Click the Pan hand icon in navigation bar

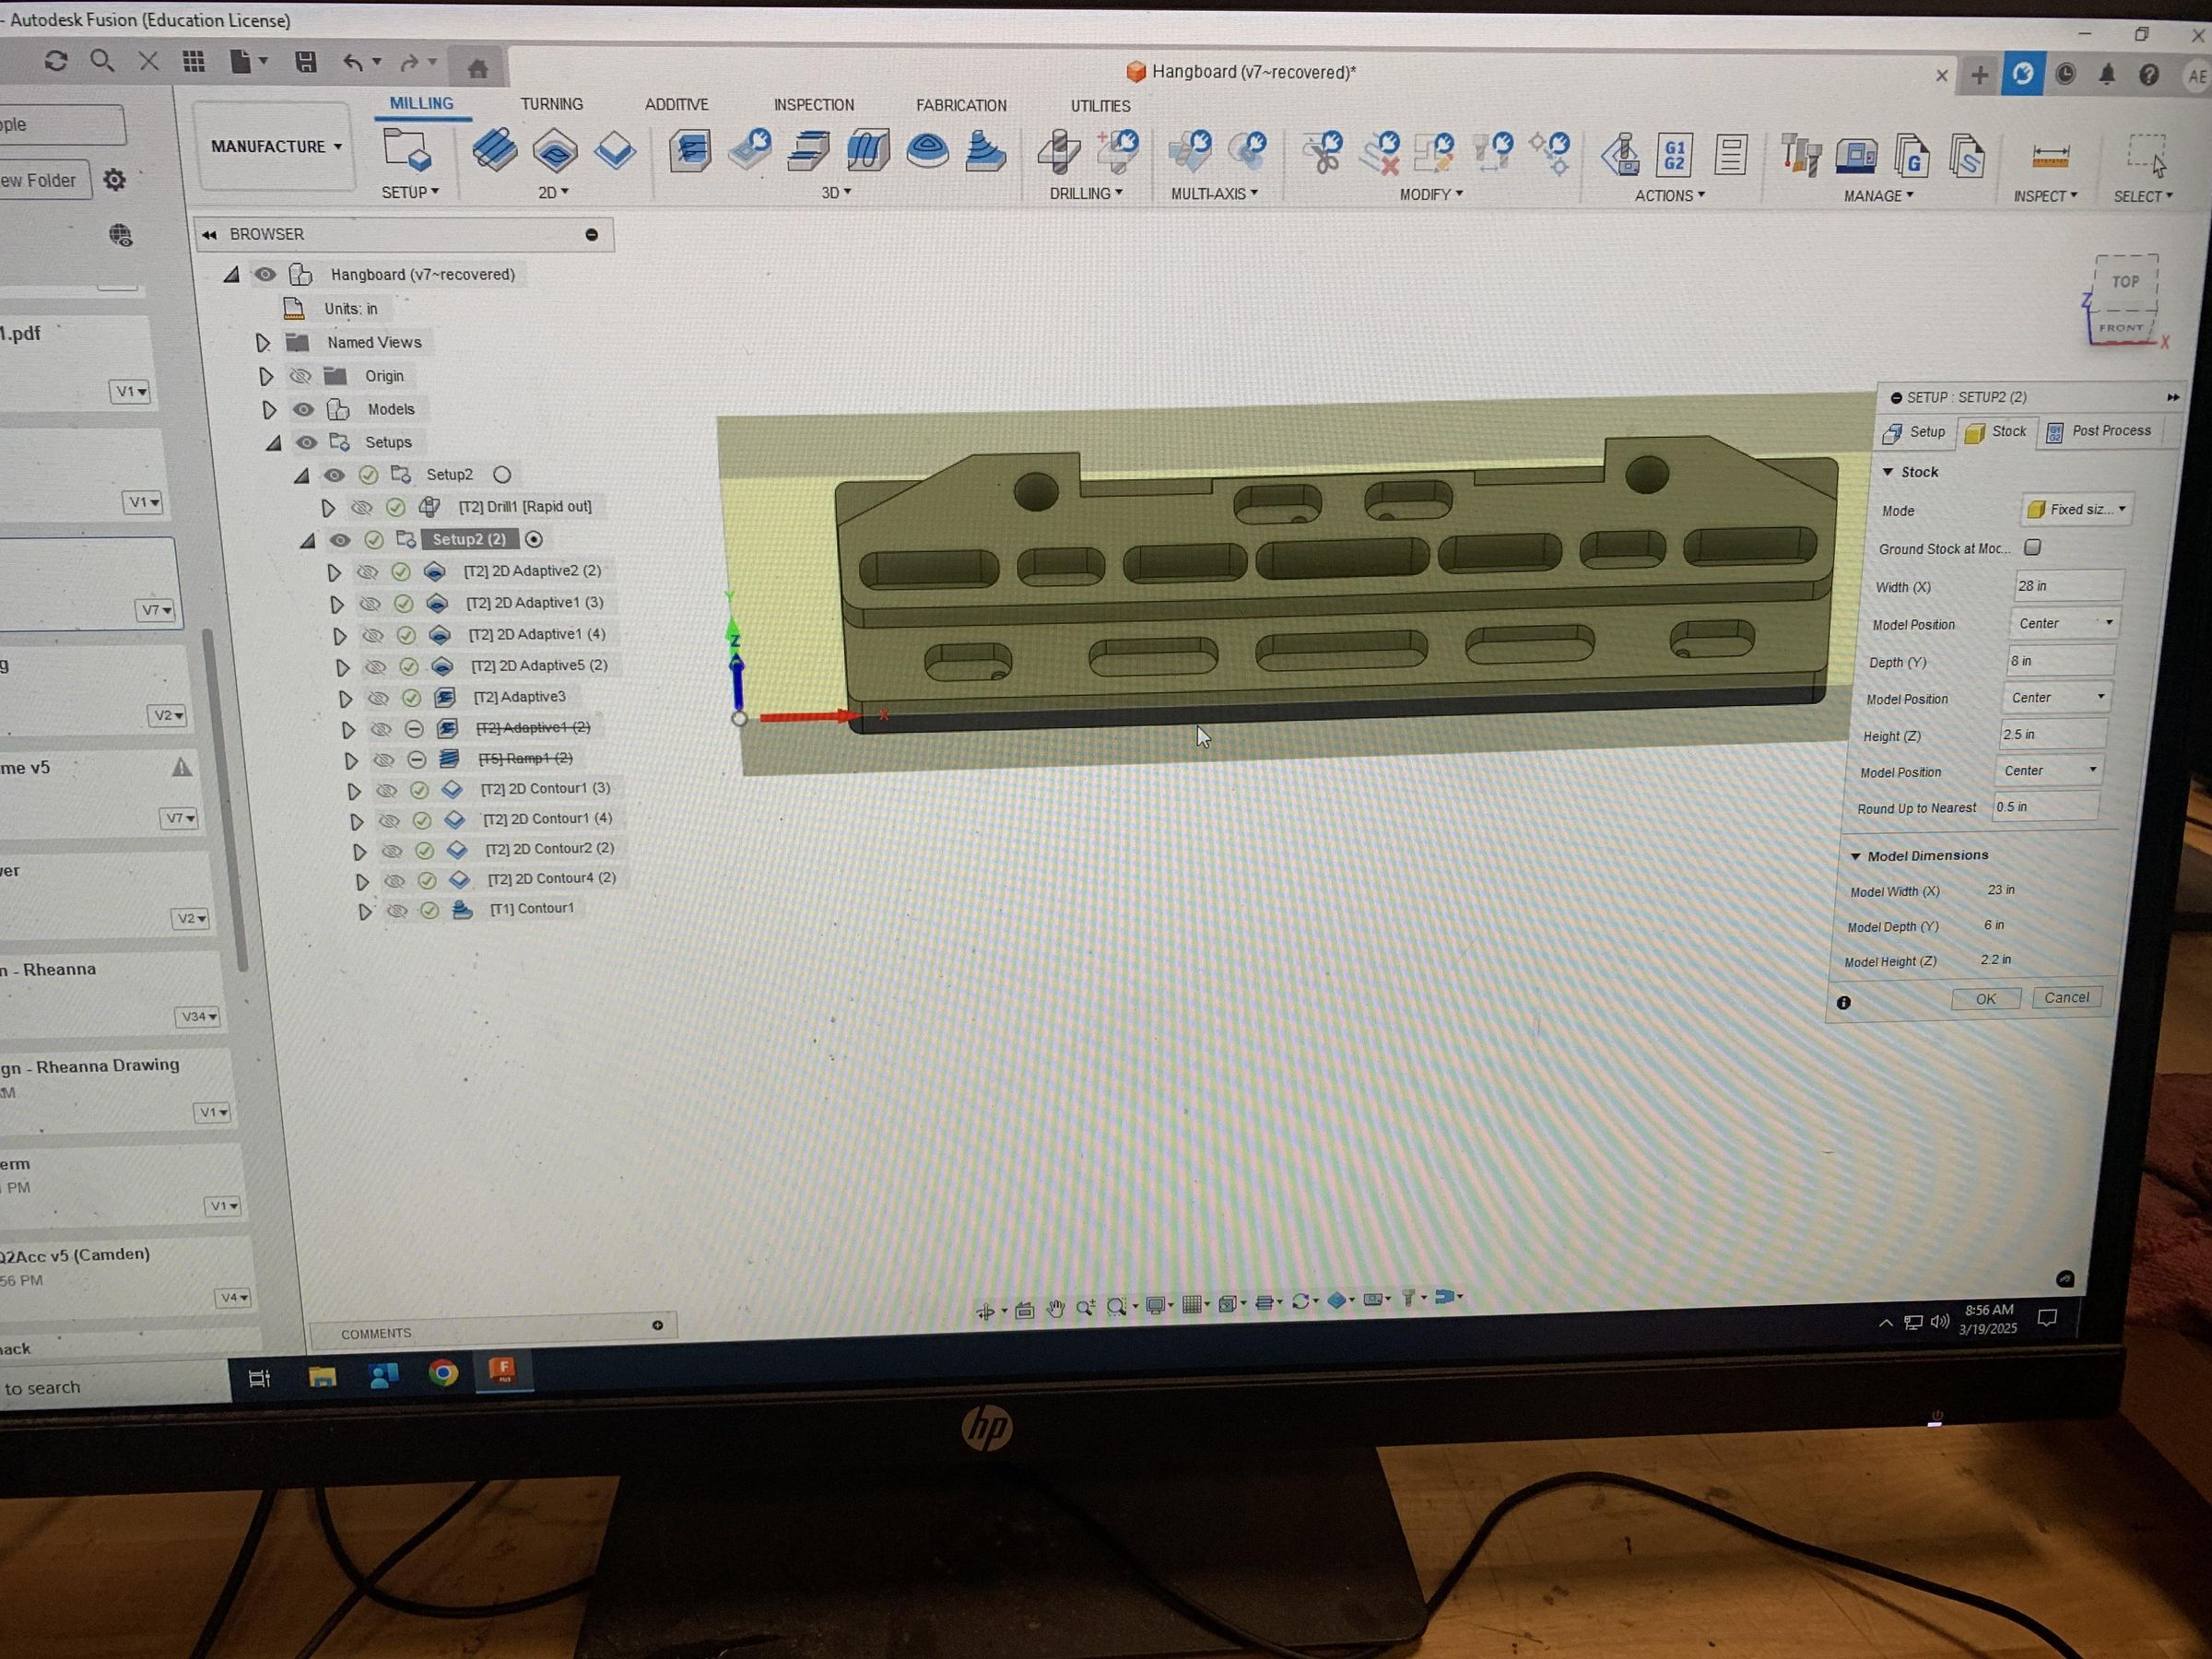point(1056,1308)
